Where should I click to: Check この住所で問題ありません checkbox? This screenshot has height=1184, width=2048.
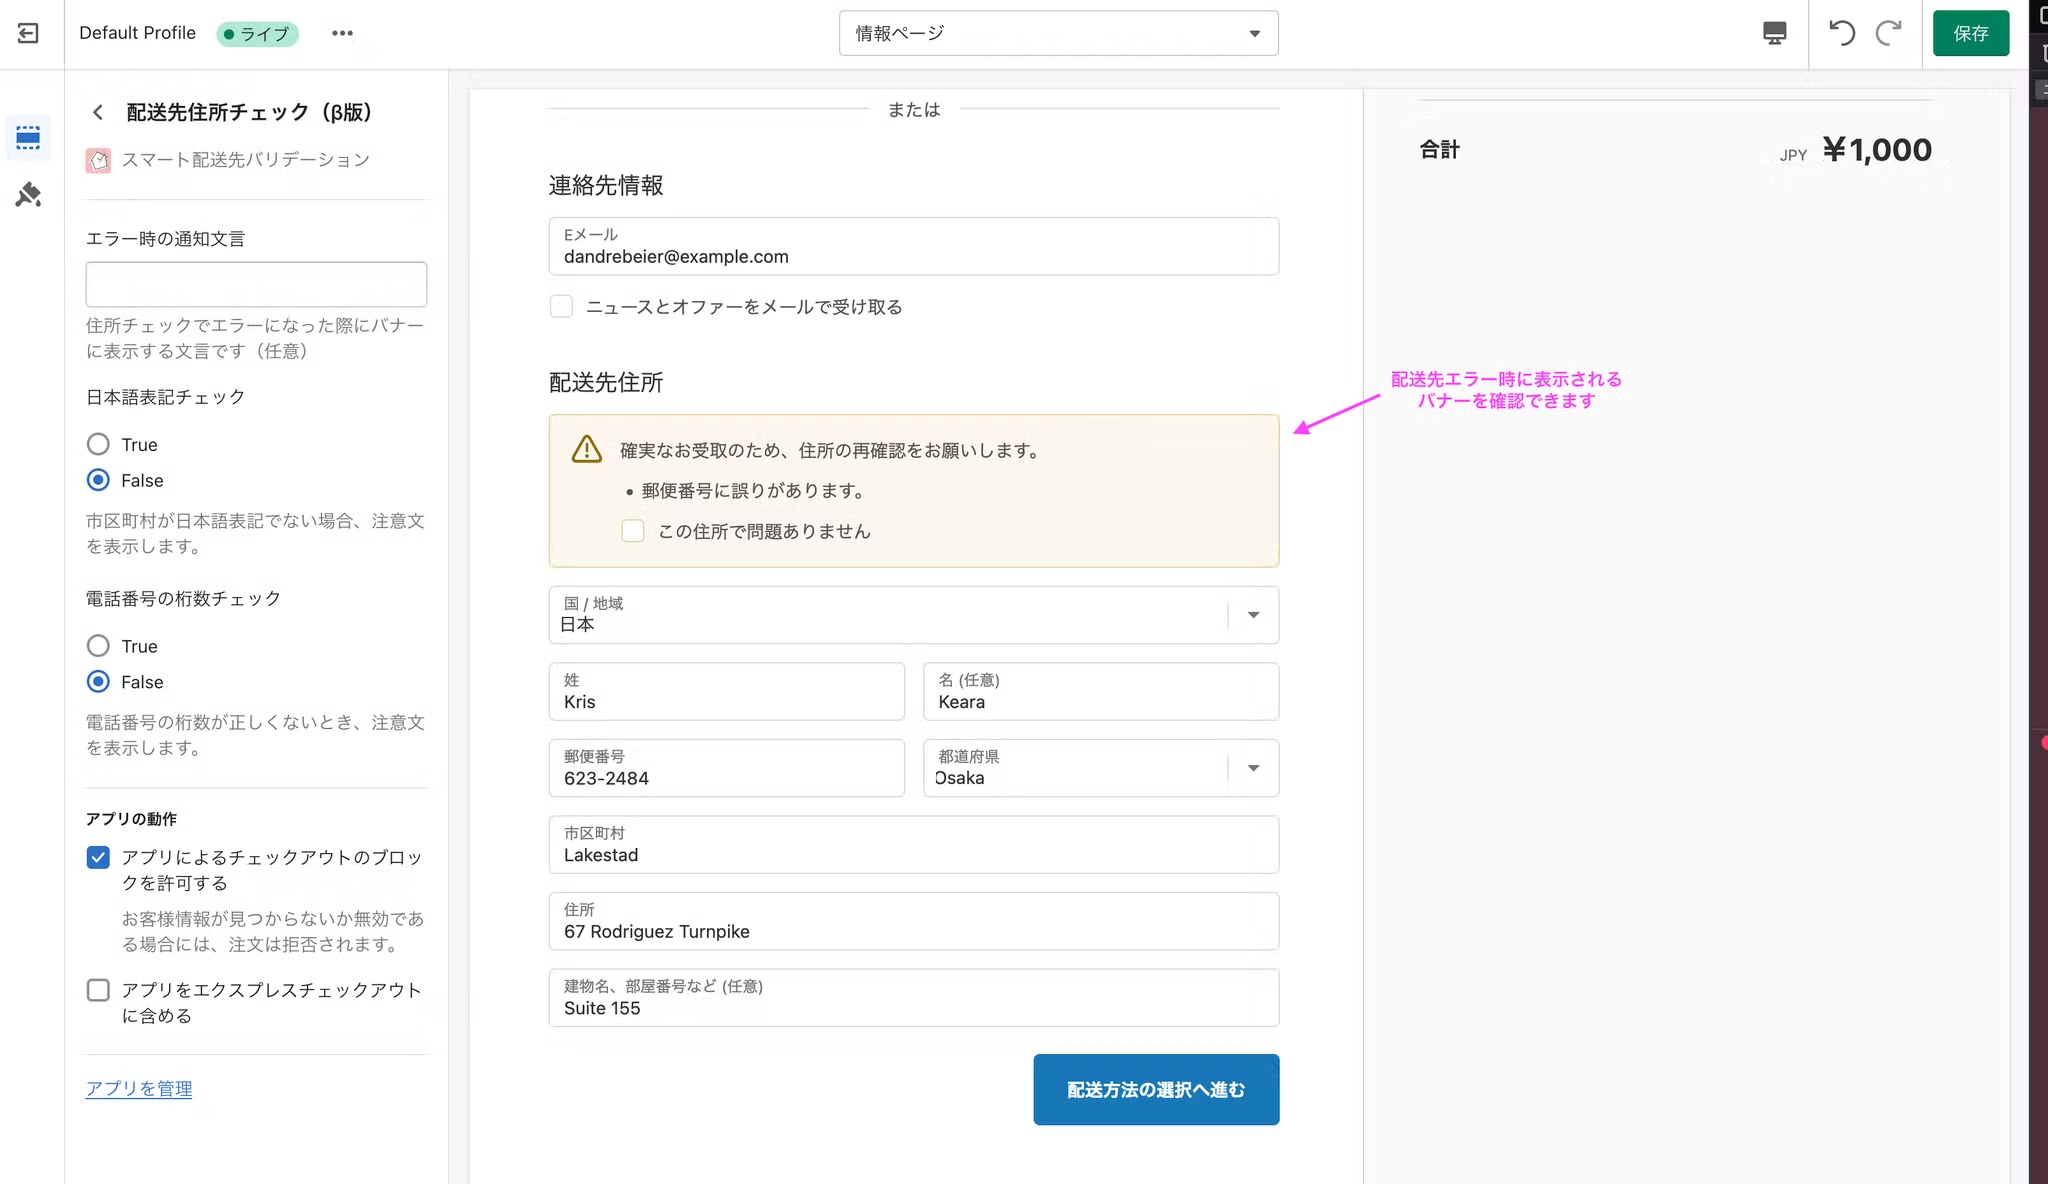click(x=633, y=531)
